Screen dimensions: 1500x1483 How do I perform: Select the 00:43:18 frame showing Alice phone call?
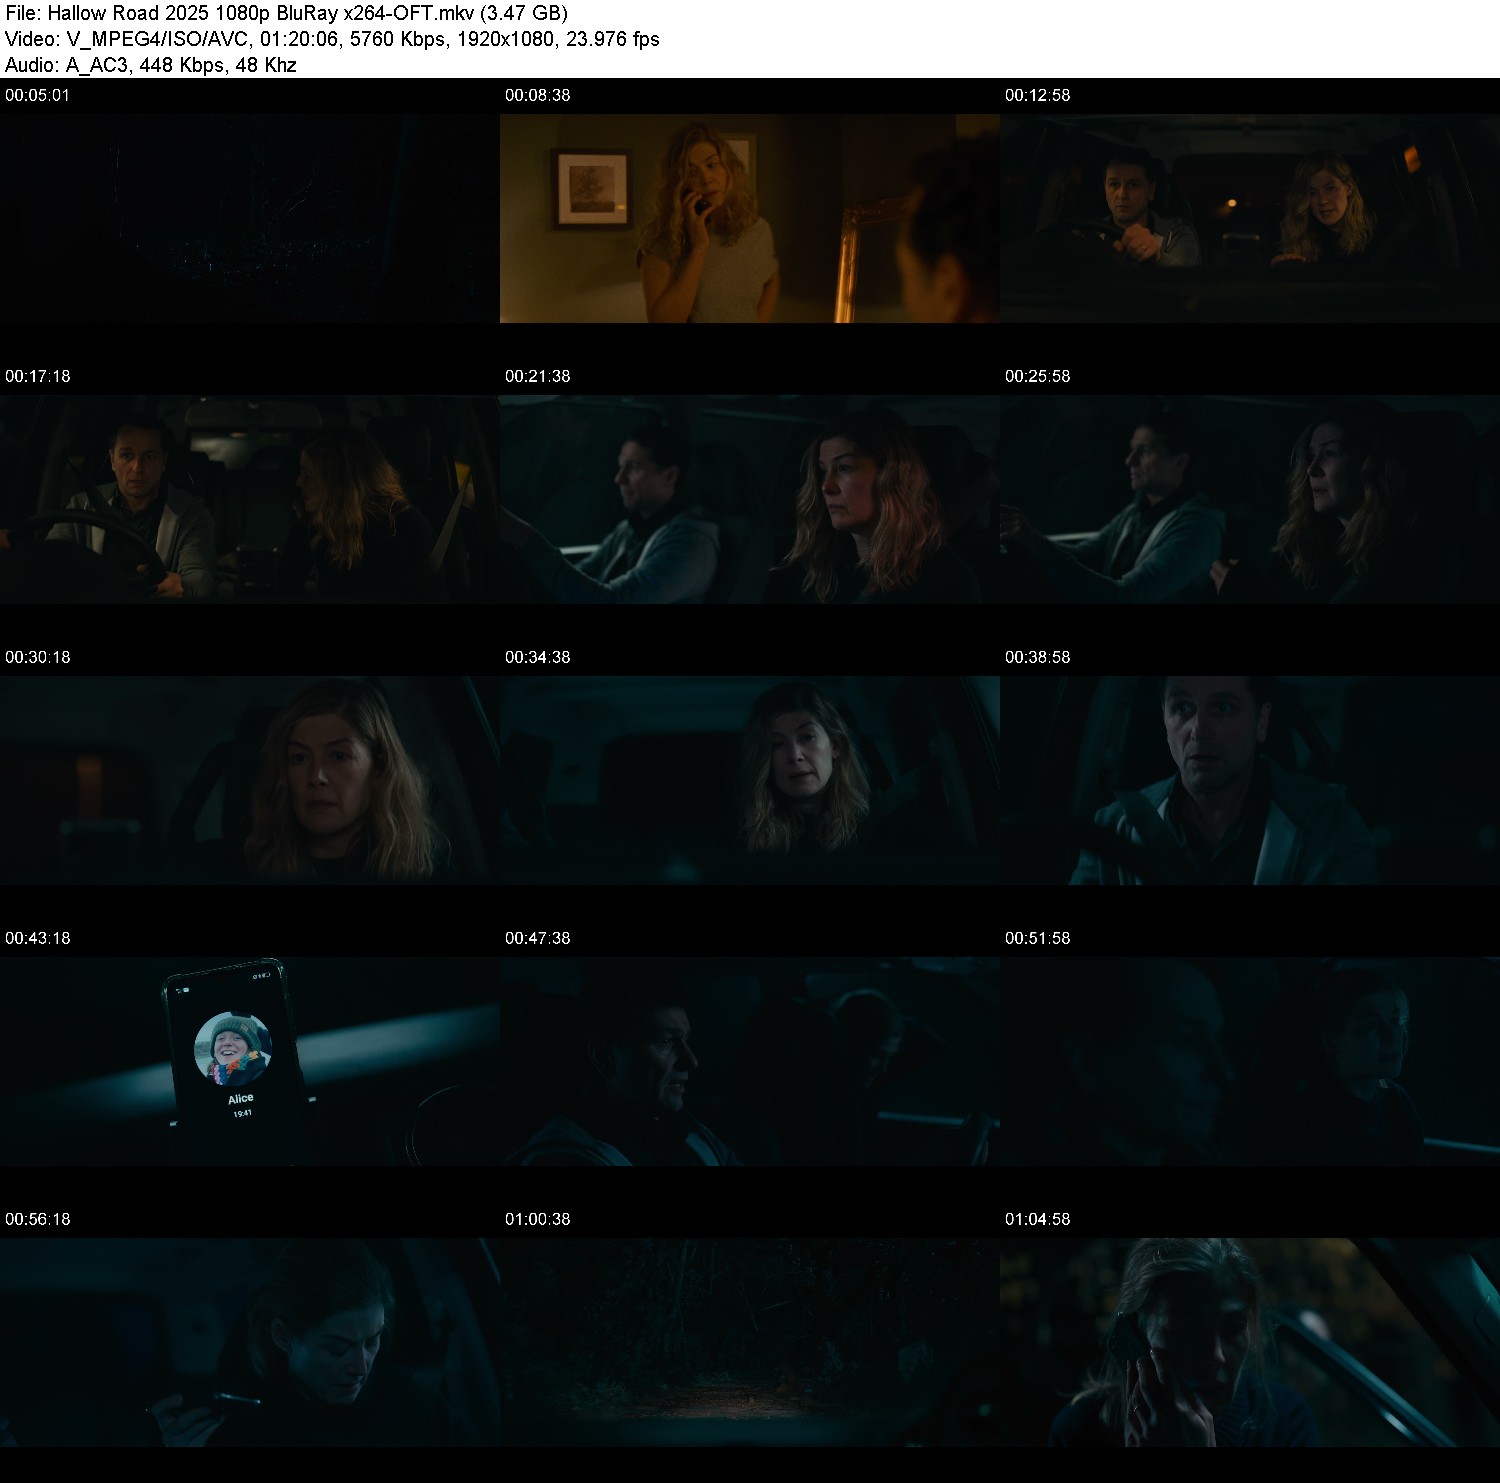[250, 1061]
